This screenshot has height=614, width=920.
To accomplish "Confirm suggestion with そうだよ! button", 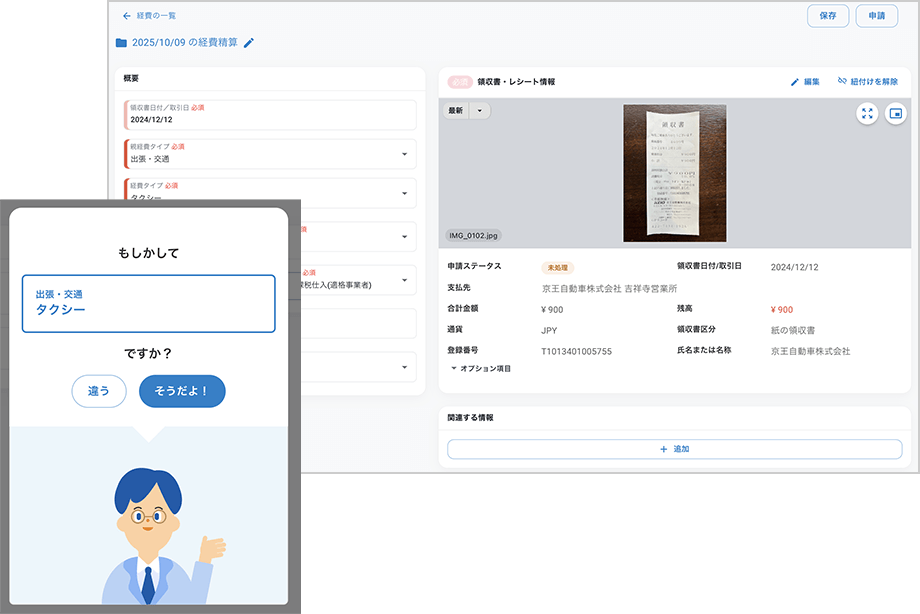I will [182, 391].
